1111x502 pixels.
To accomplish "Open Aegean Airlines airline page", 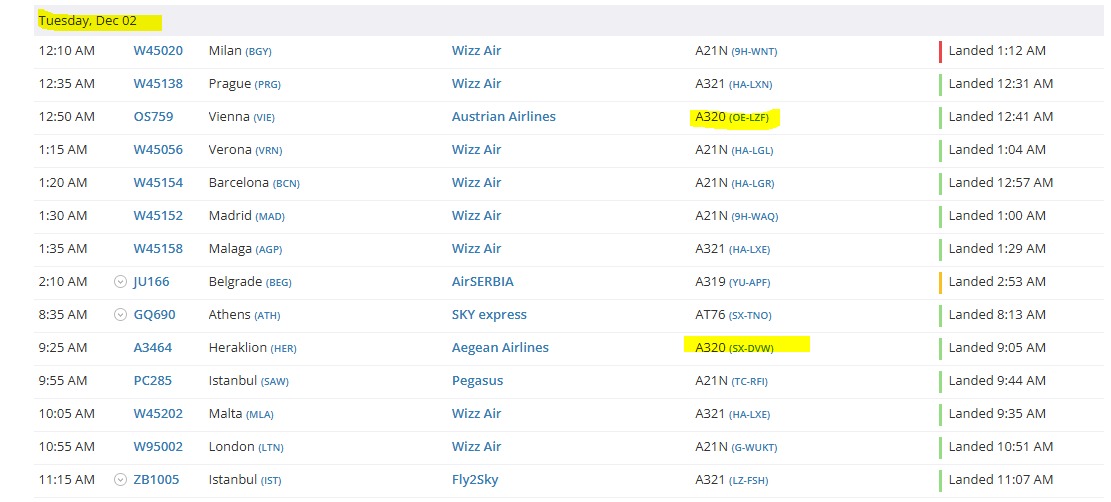I will [x=500, y=348].
